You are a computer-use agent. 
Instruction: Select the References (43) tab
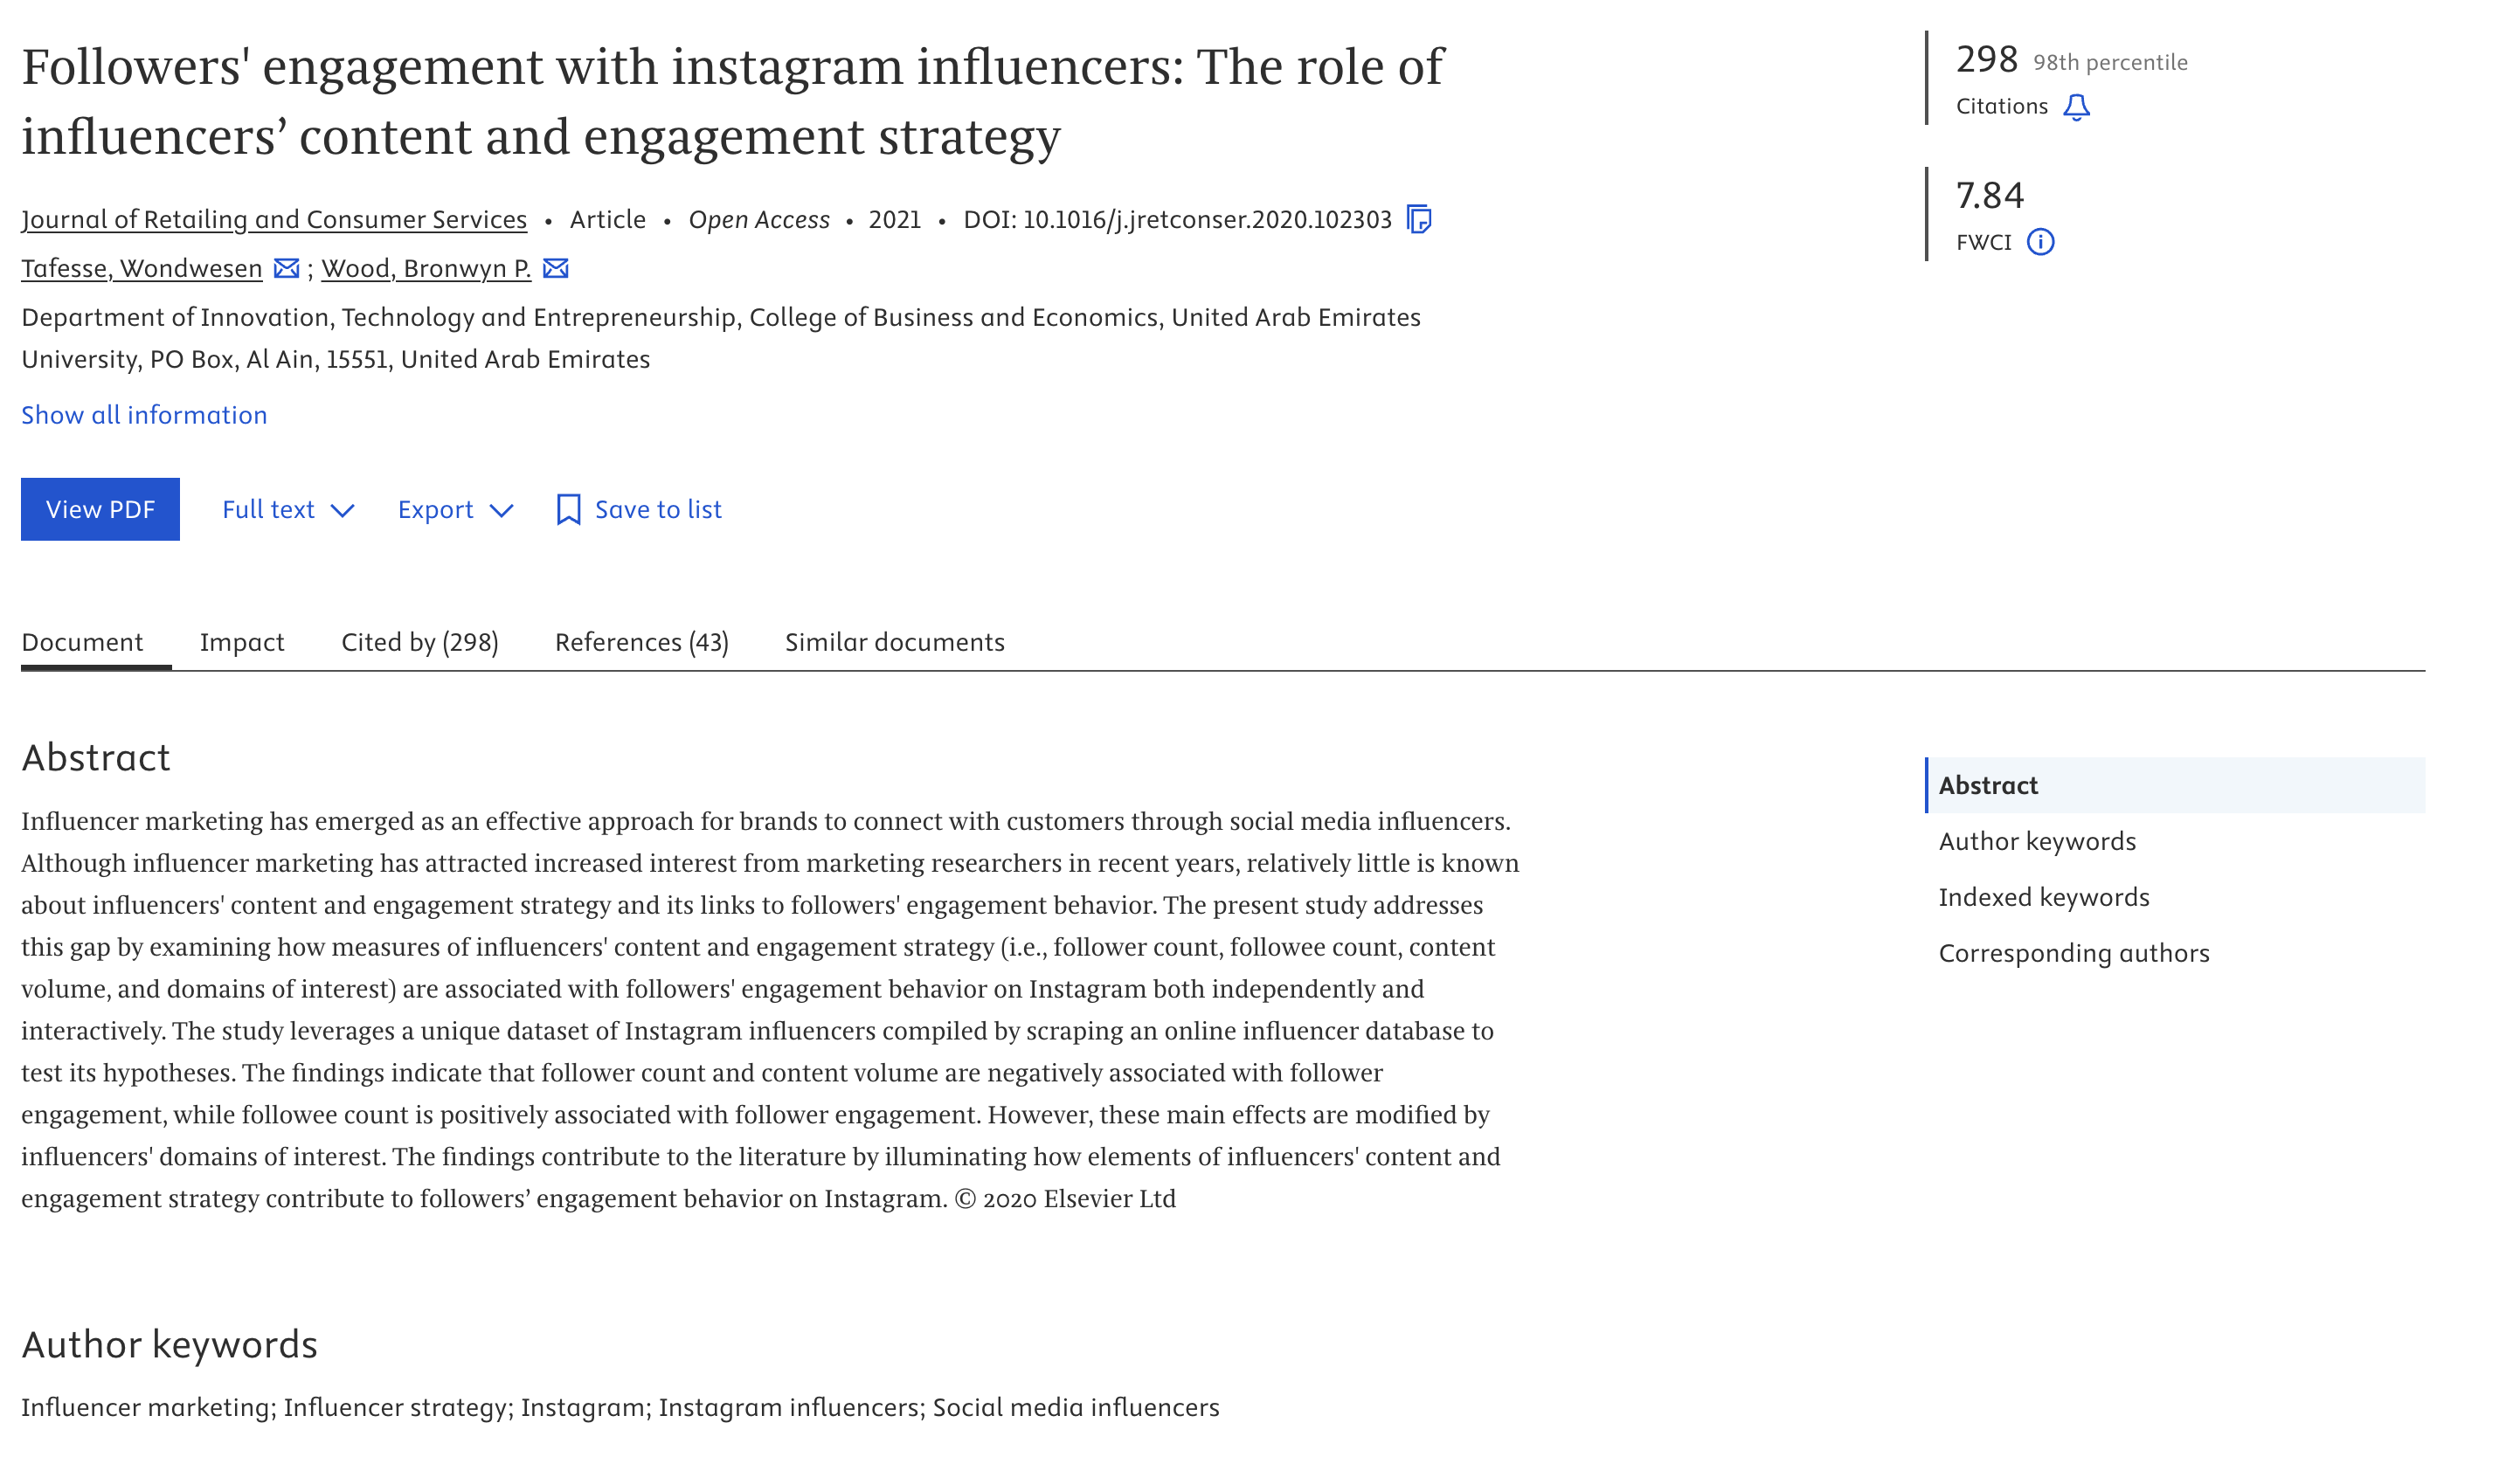coord(641,642)
